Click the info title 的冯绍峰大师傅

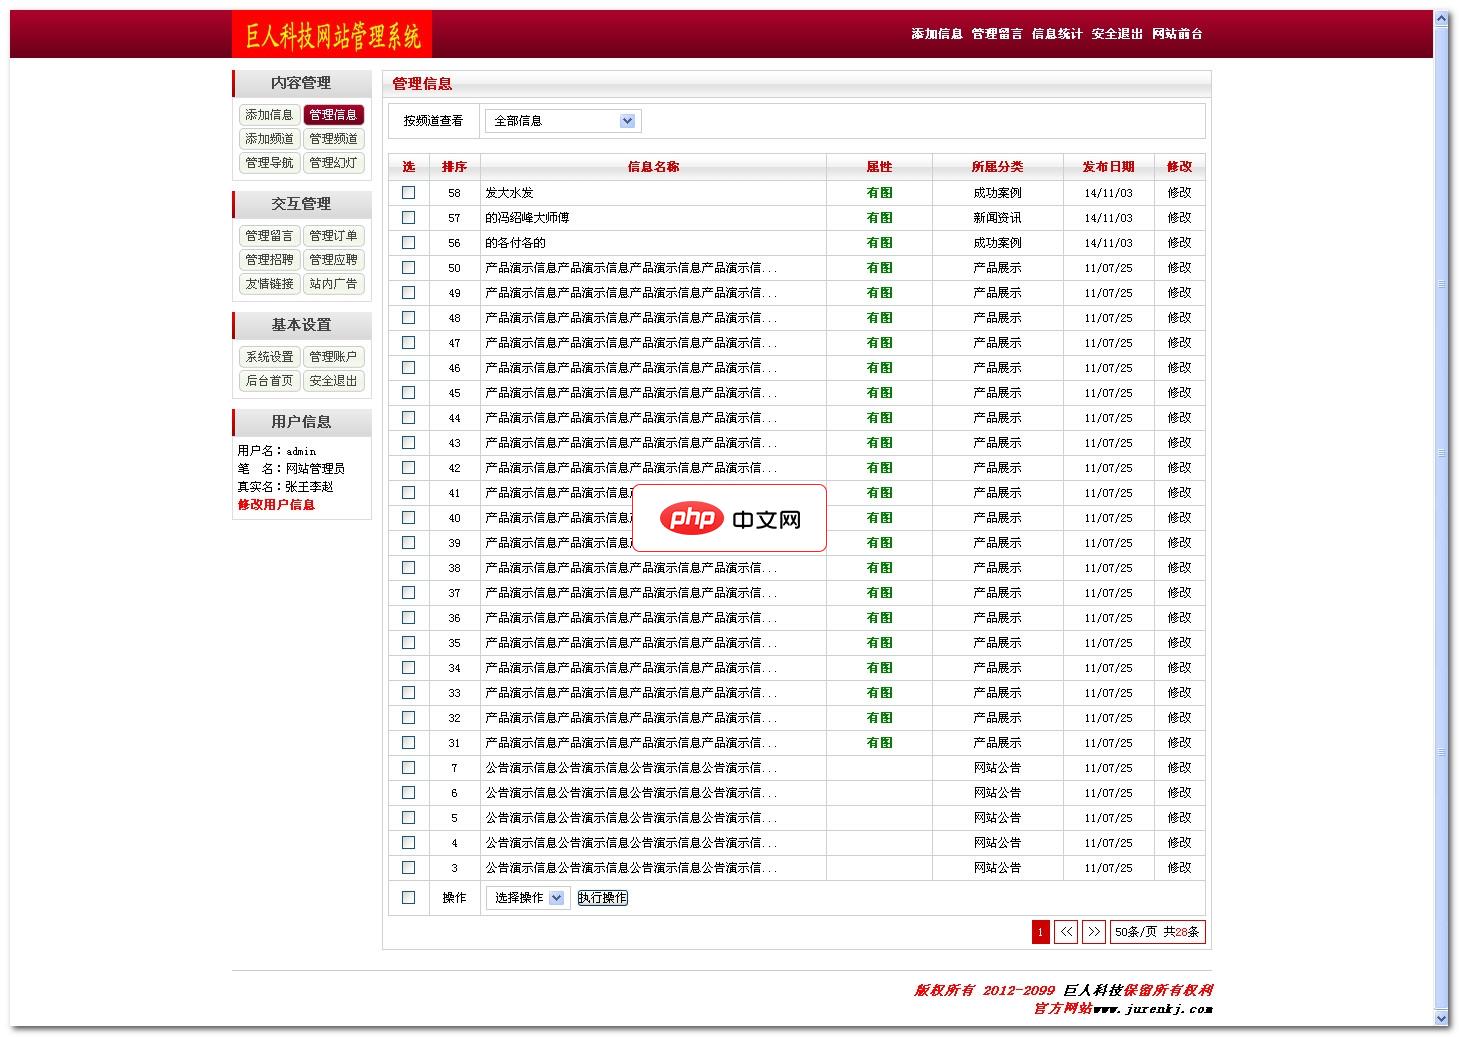527,218
